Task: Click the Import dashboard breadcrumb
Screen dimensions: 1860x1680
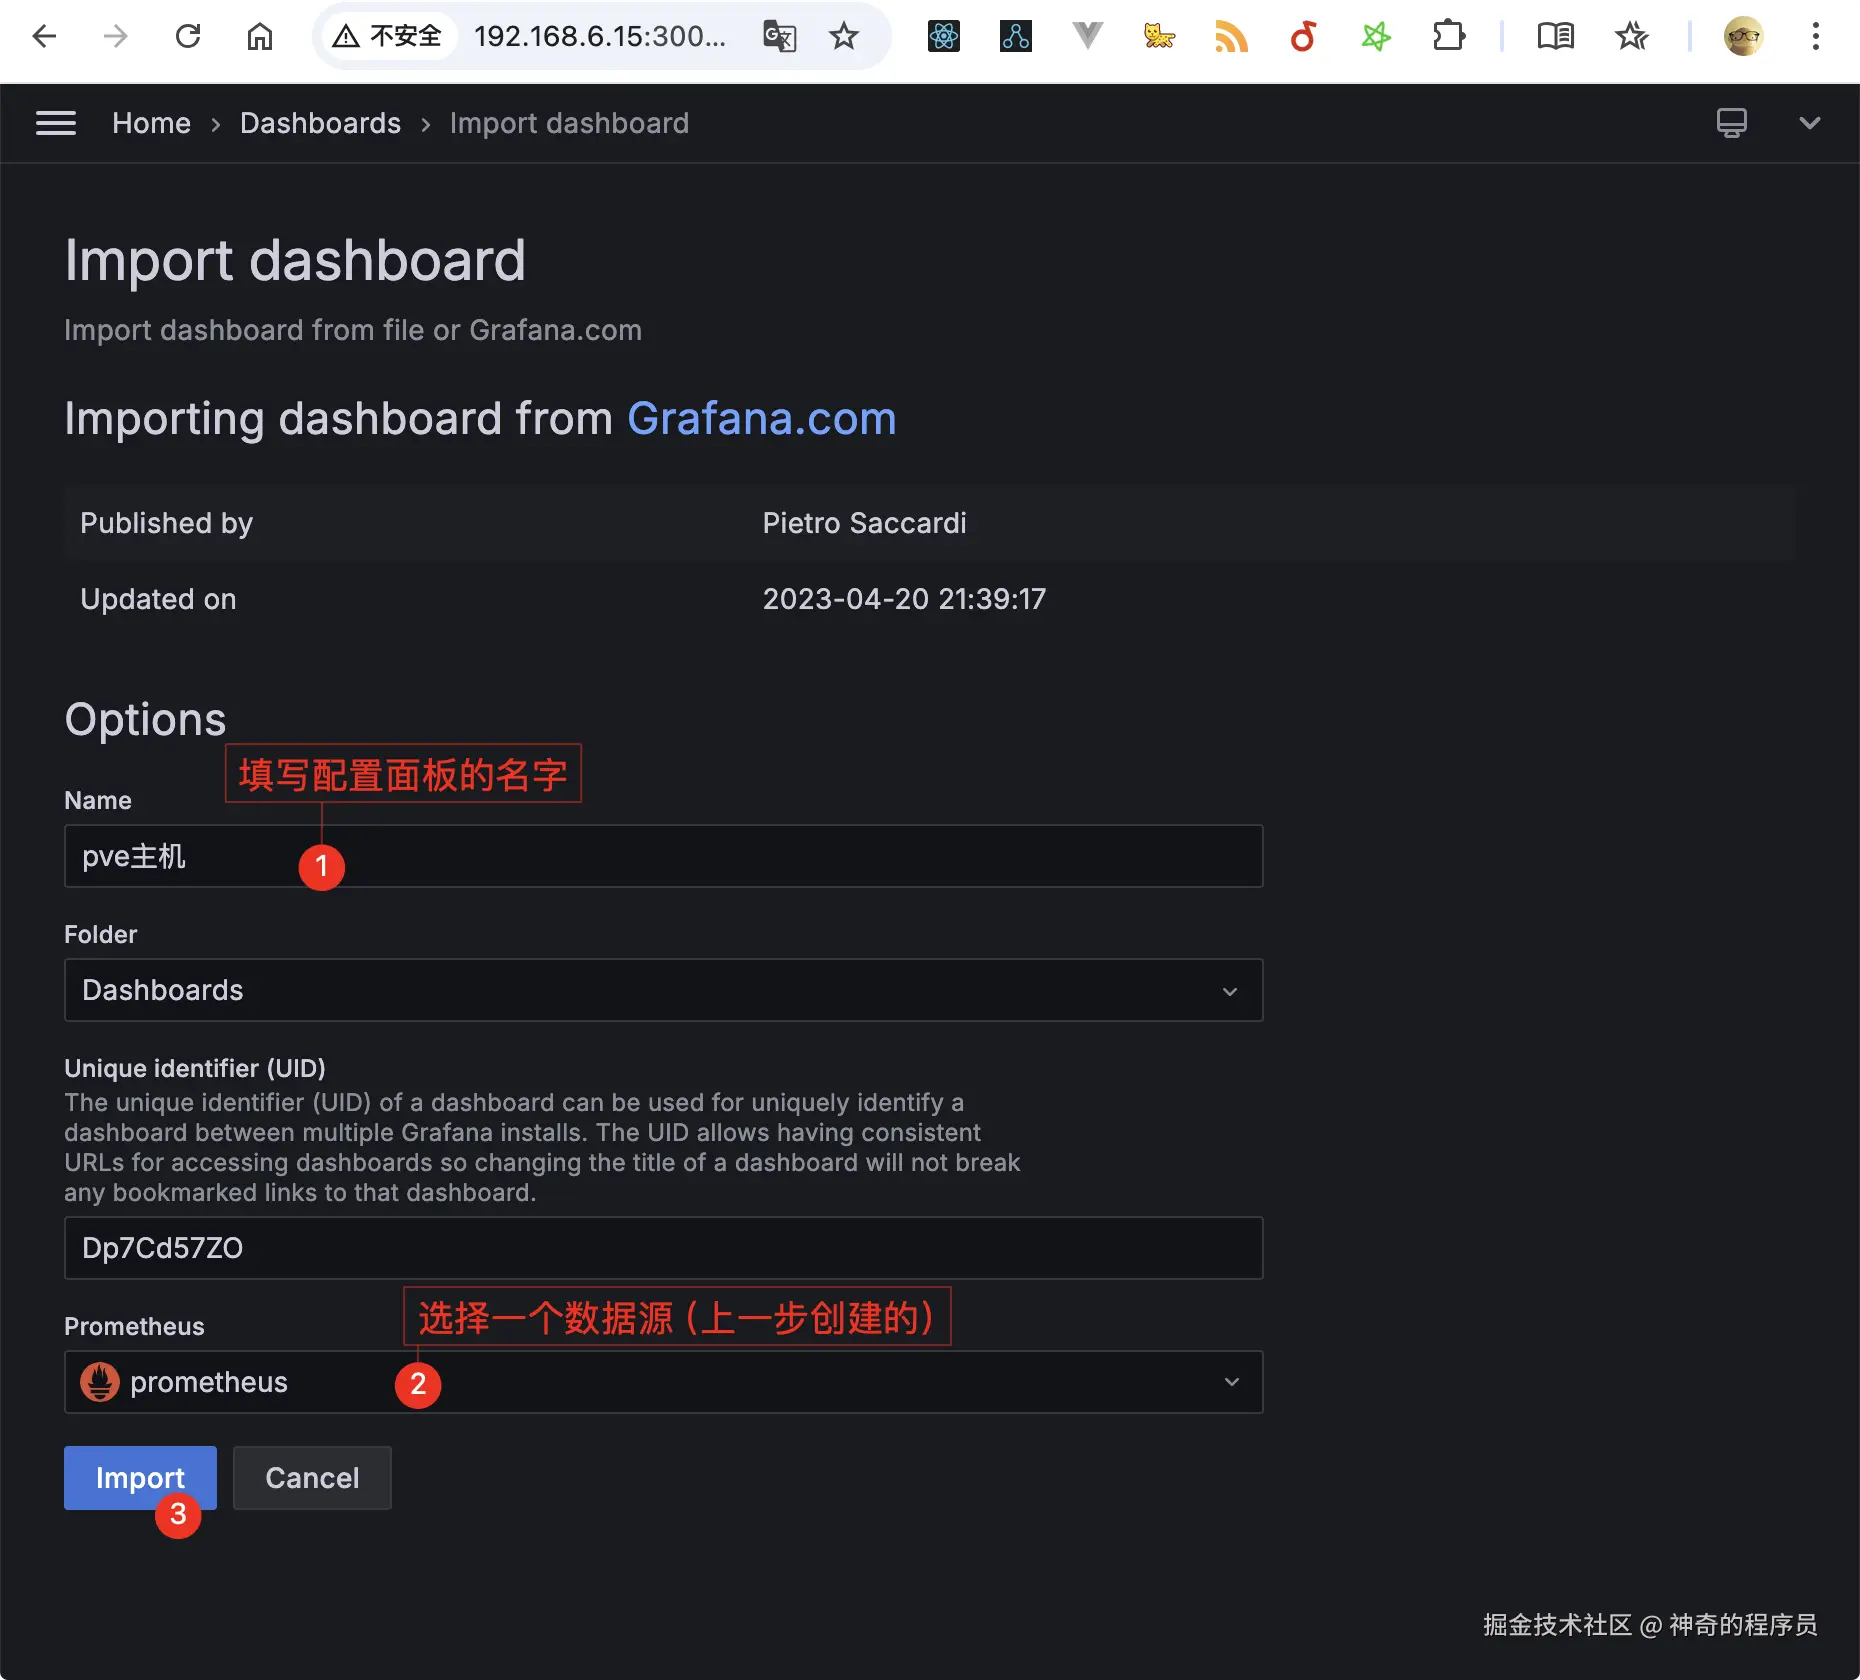Action: point(569,123)
